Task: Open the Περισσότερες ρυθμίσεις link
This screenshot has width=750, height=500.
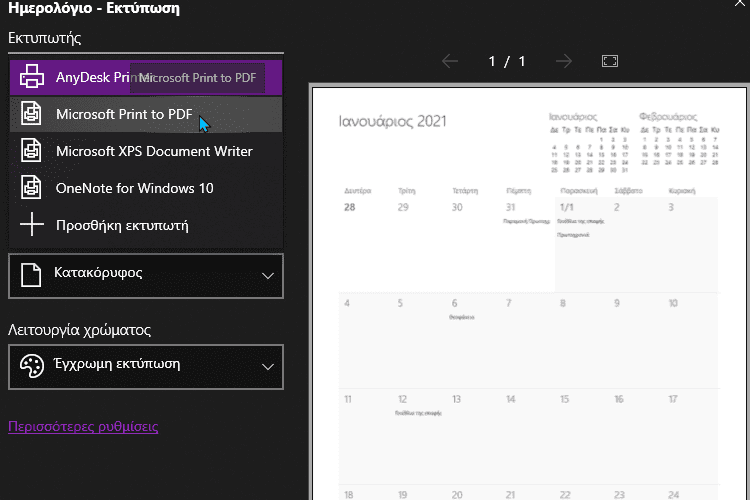Action: tap(83, 426)
